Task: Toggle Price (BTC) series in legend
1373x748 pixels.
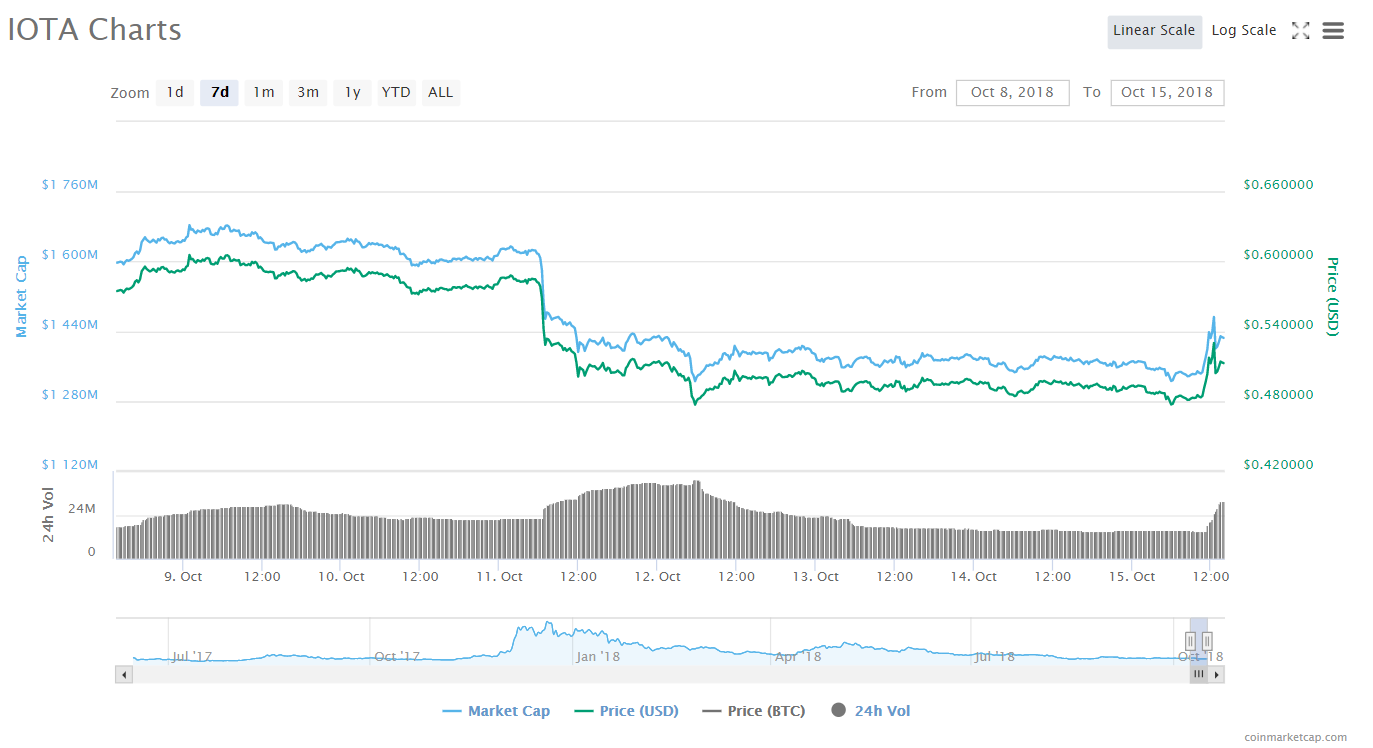Action: (754, 711)
